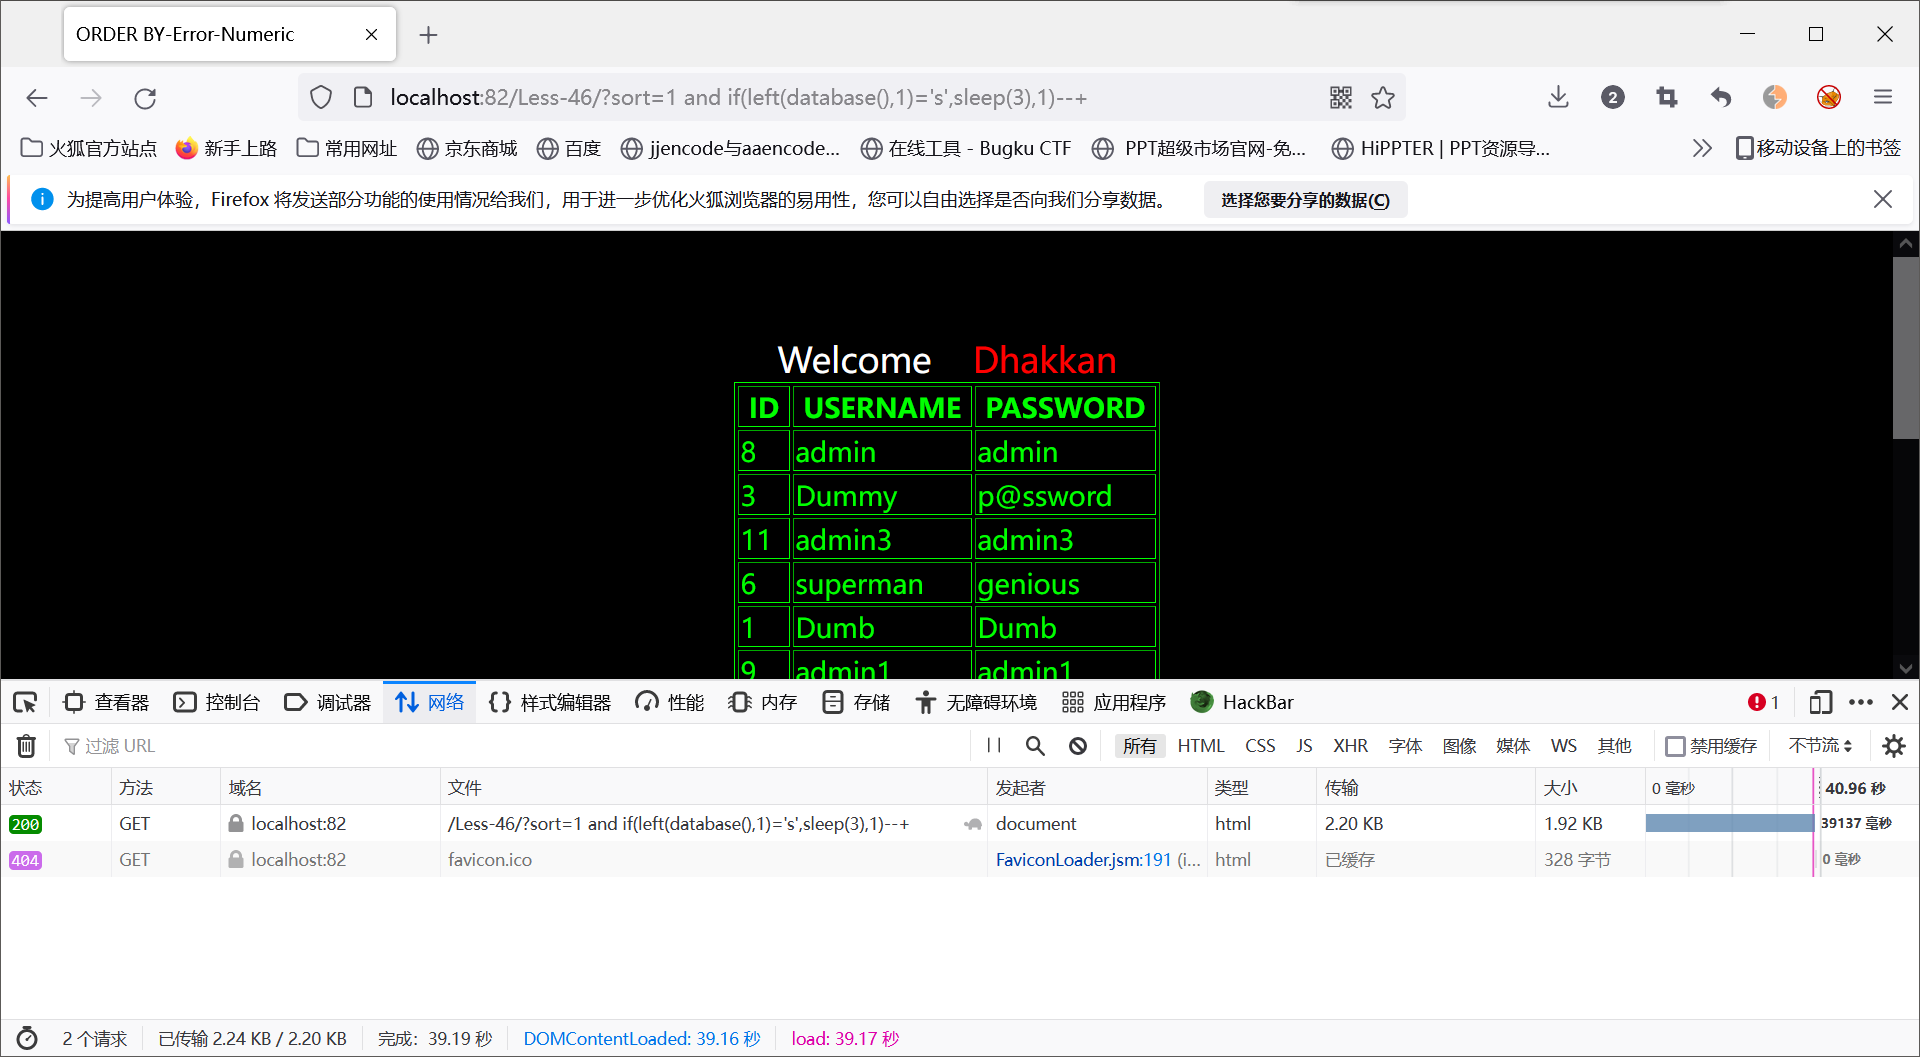Start the screenshot tool in toolbar
The width and height of the screenshot is (1920, 1057).
pos(1666,97)
